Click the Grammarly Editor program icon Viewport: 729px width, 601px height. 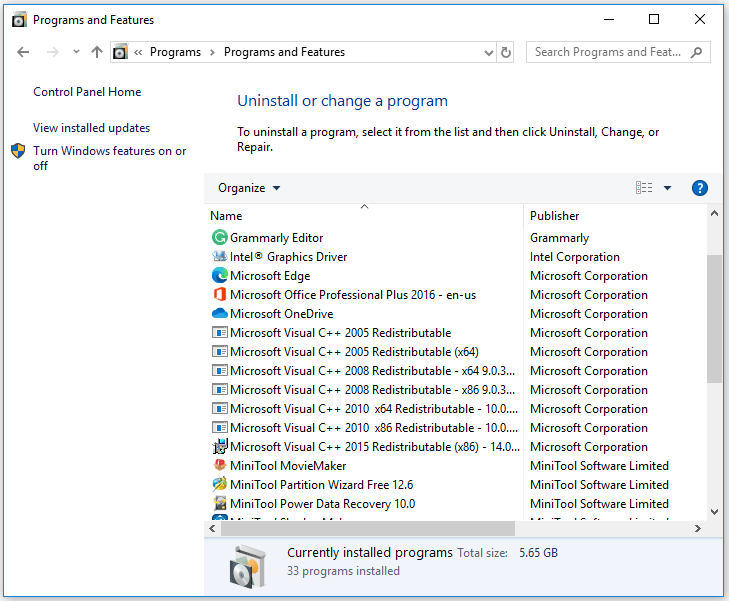[219, 238]
